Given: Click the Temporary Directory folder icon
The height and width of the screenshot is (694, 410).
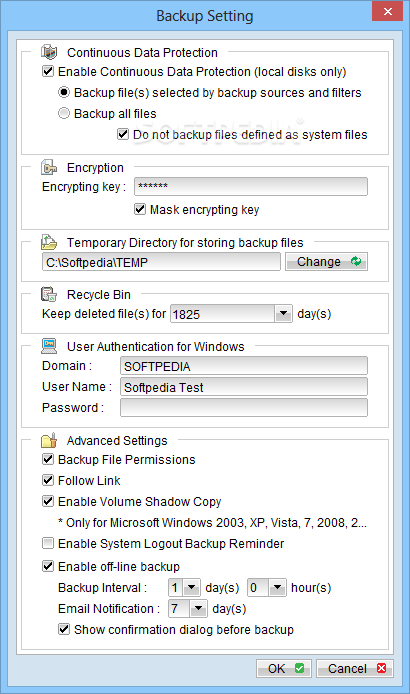Looking at the screenshot, I should tap(49, 242).
